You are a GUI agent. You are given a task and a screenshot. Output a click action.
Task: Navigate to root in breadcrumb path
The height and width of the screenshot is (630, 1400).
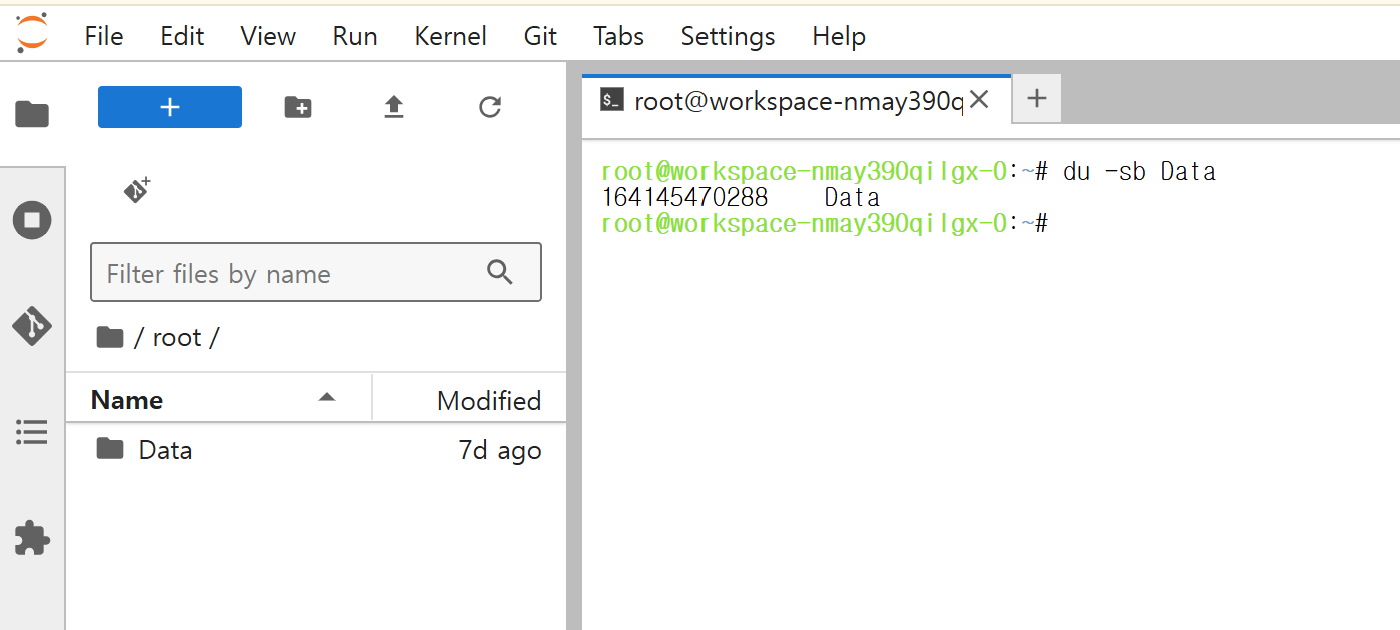[177, 338]
